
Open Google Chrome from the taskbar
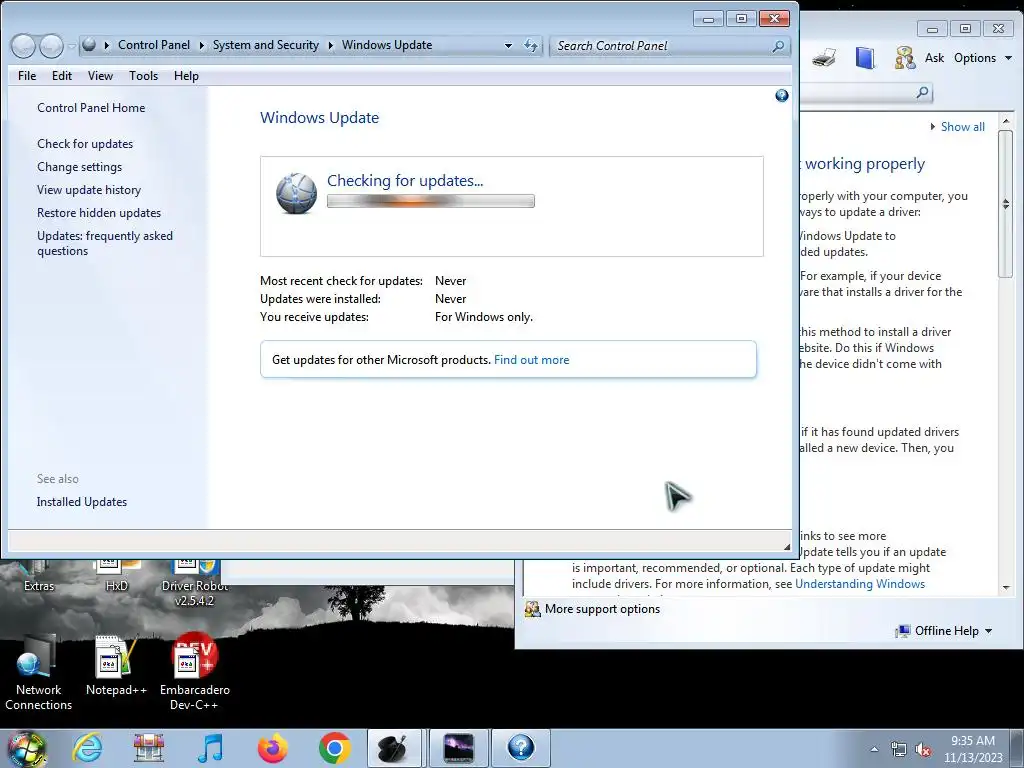click(x=334, y=748)
